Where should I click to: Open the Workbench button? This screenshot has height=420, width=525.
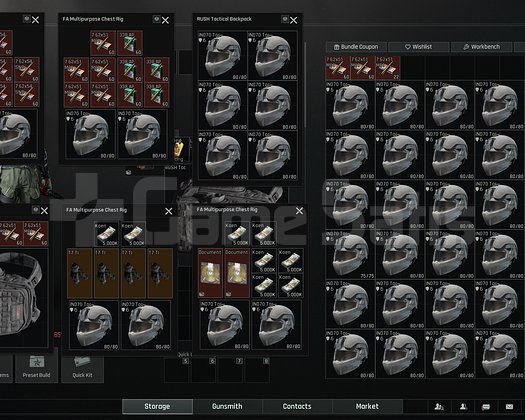(481, 47)
